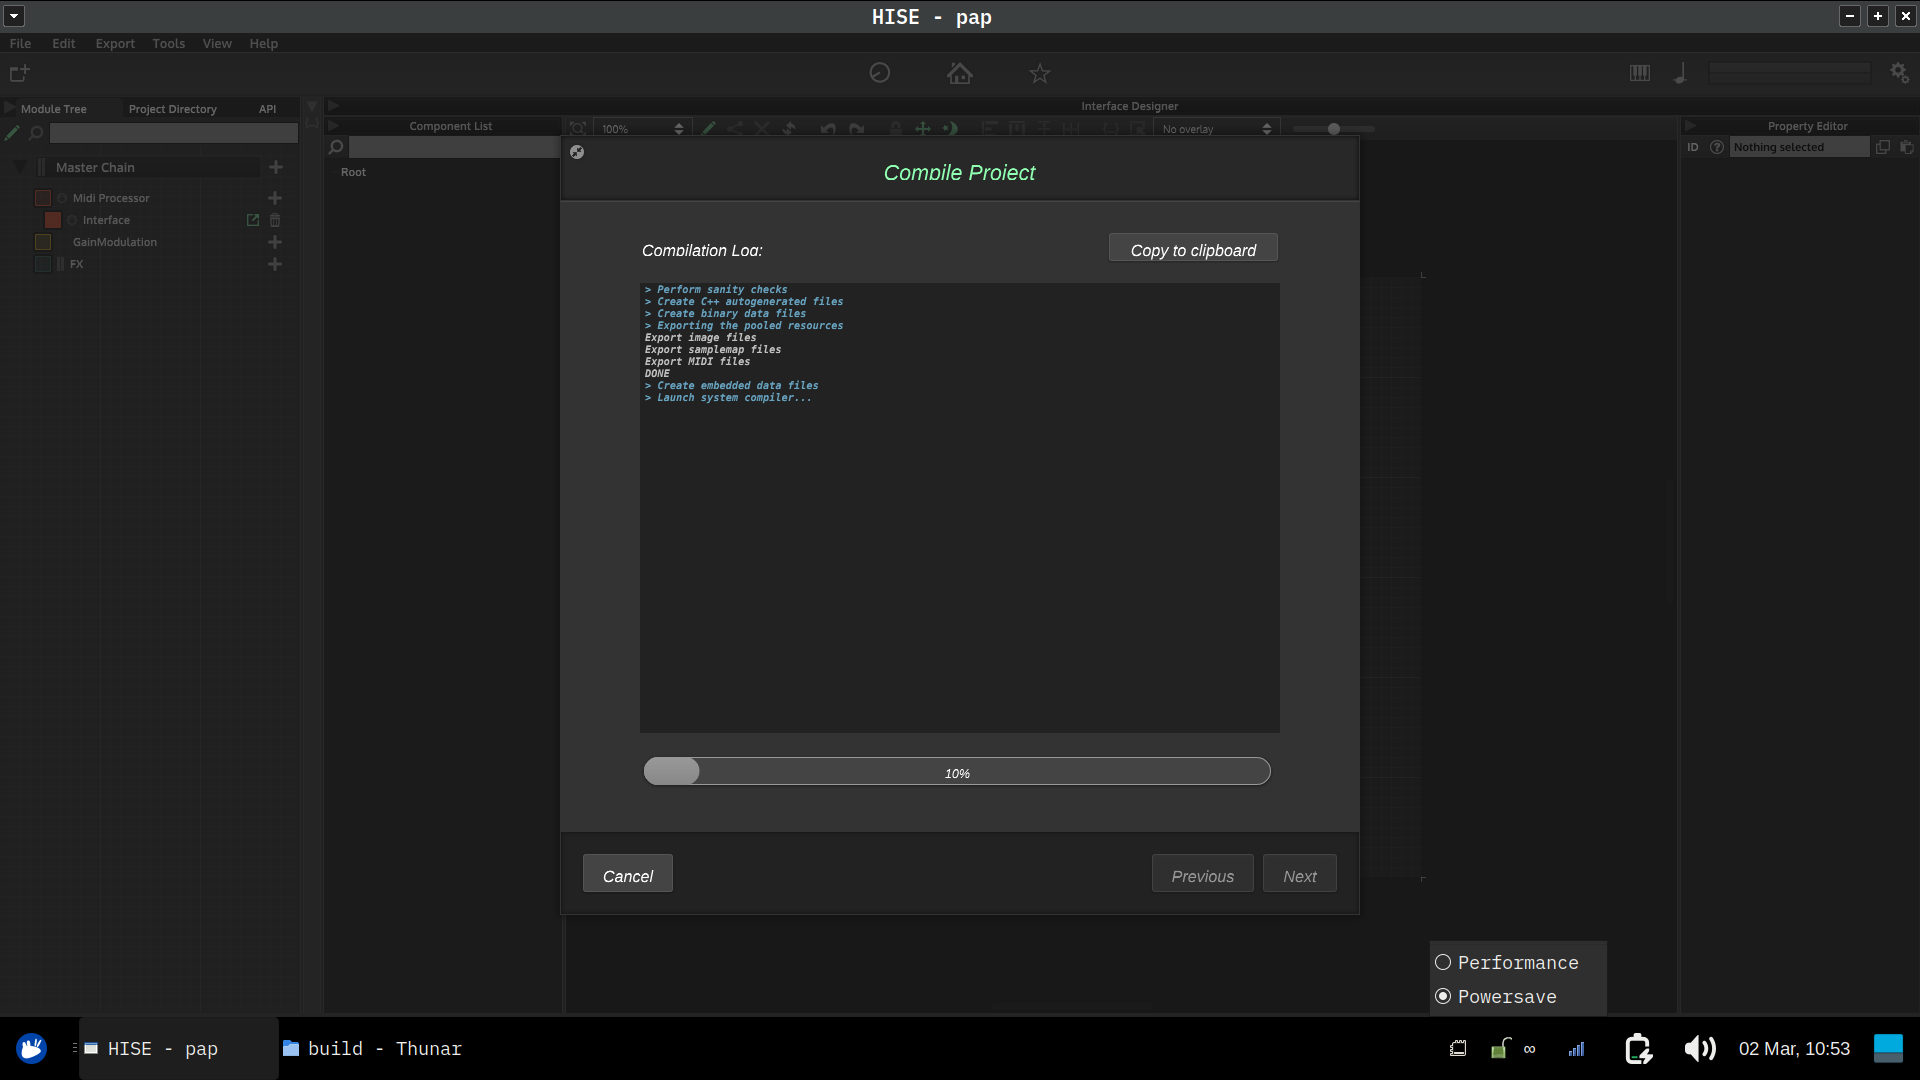Click the Nothing selected ID field
Image resolution: width=1920 pixels, height=1080 pixels.
[x=1798, y=147]
